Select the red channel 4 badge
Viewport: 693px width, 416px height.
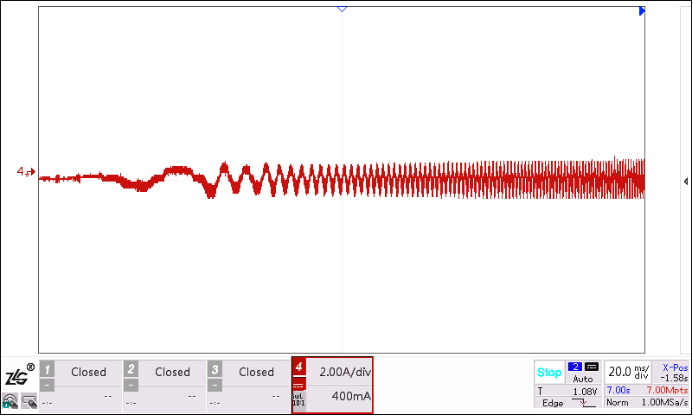[299, 367]
